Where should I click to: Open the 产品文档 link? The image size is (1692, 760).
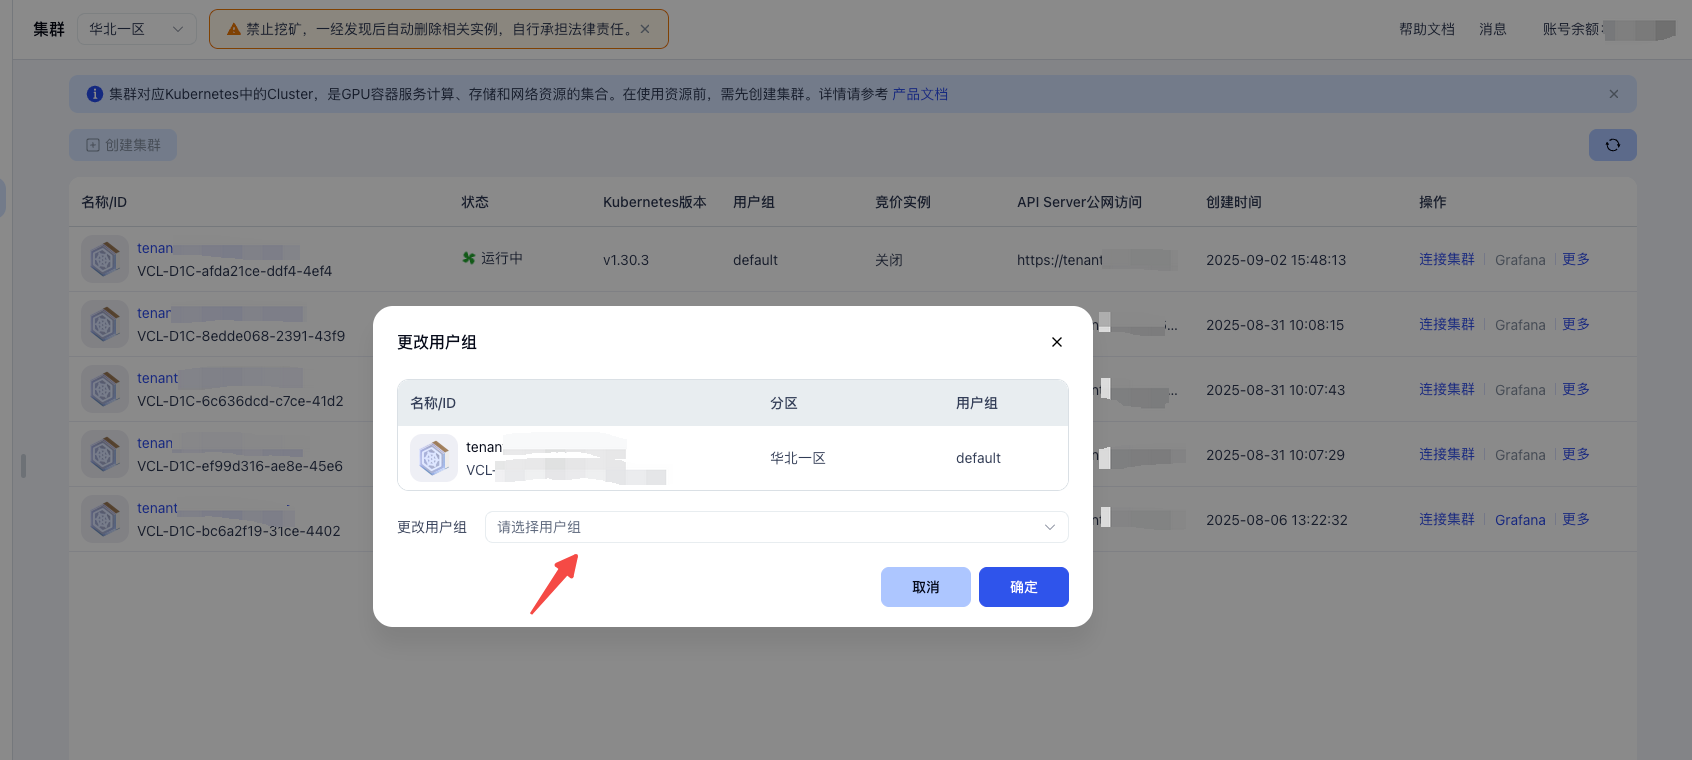click(x=920, y=94)
